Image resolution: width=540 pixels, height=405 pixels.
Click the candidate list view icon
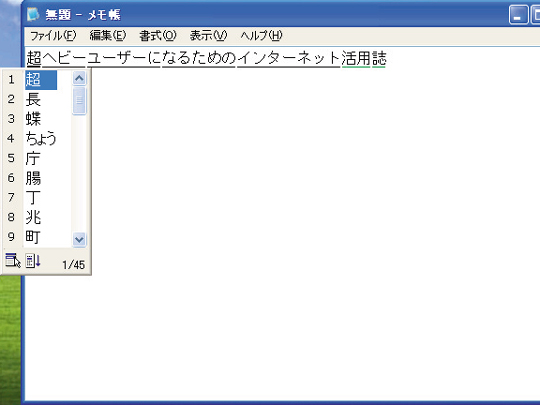tap(12, 260)
